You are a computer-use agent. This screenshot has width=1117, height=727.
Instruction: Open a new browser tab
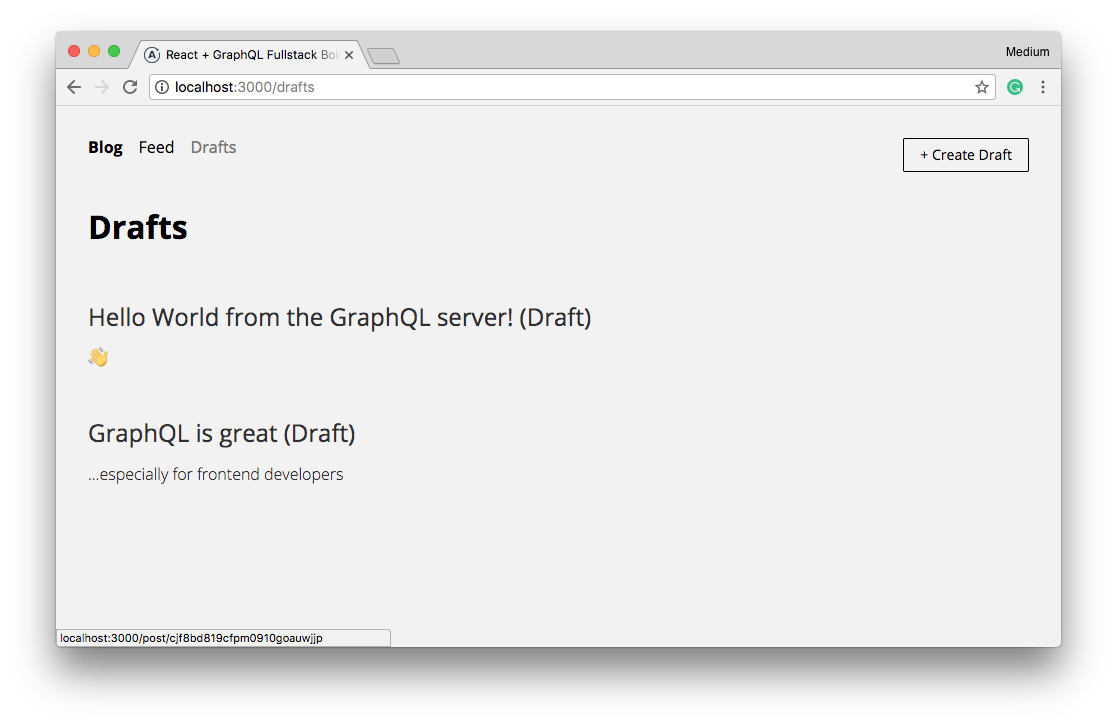click(x=383, y=56)
